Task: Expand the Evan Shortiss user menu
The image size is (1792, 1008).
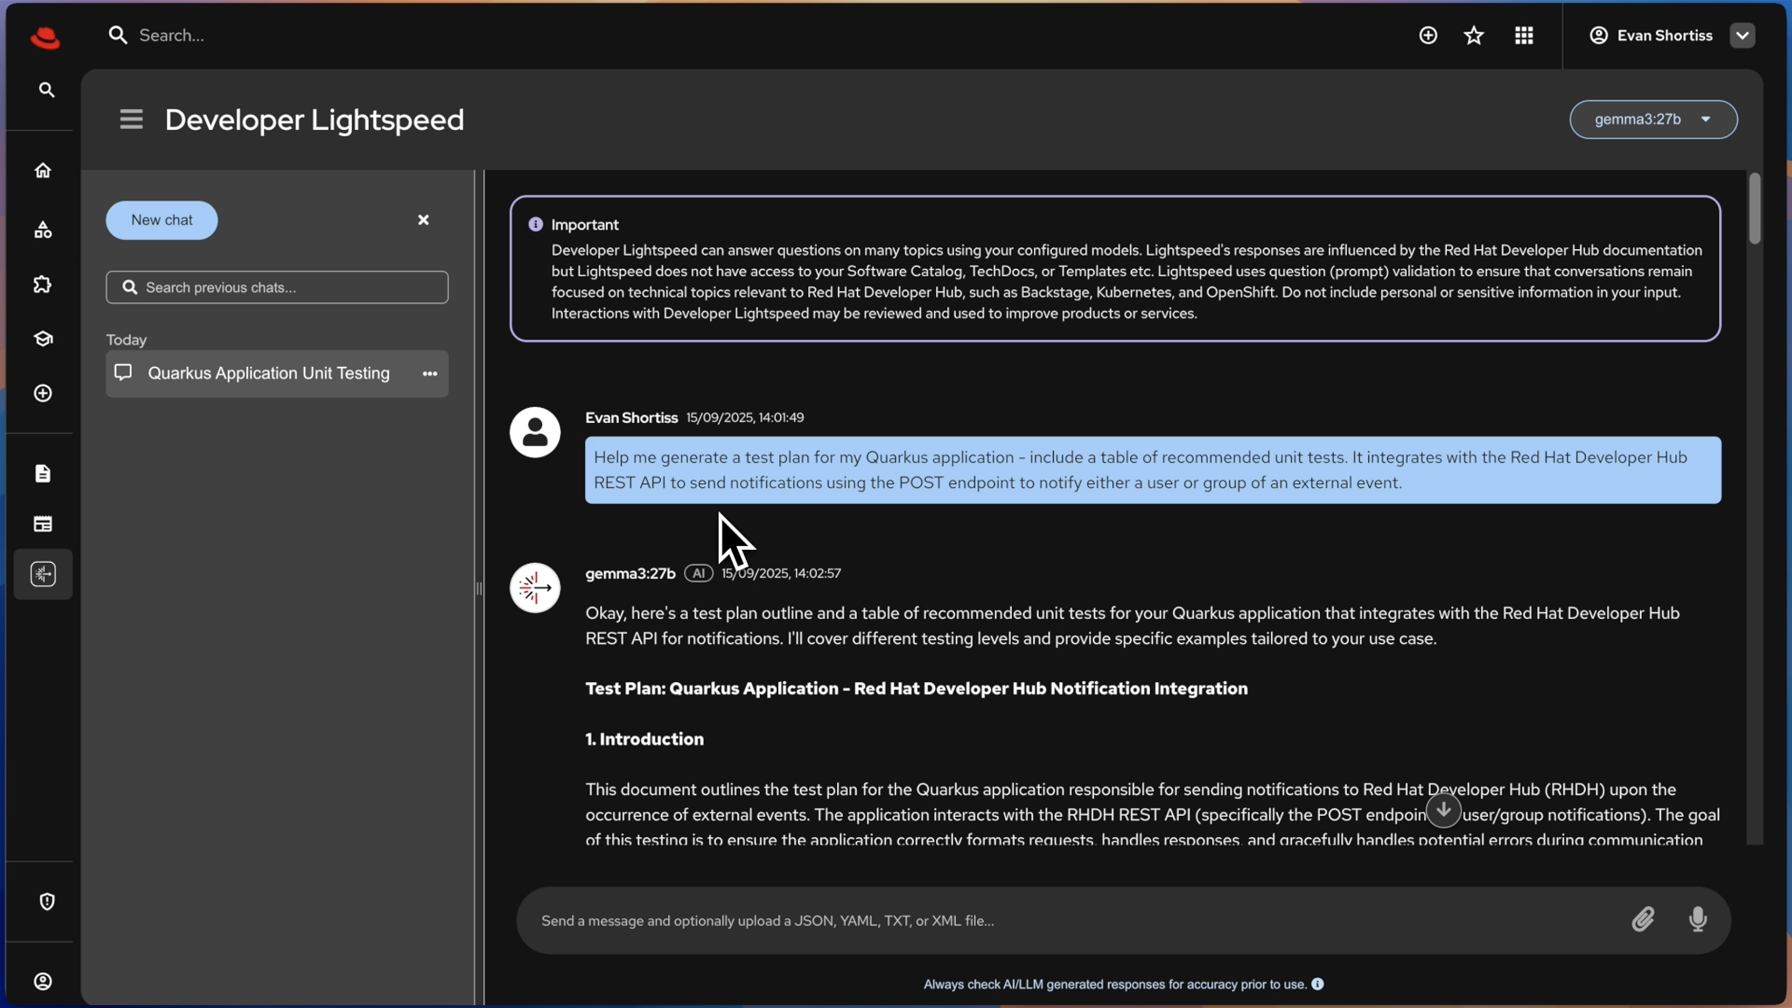Action: coord(1742,36)
